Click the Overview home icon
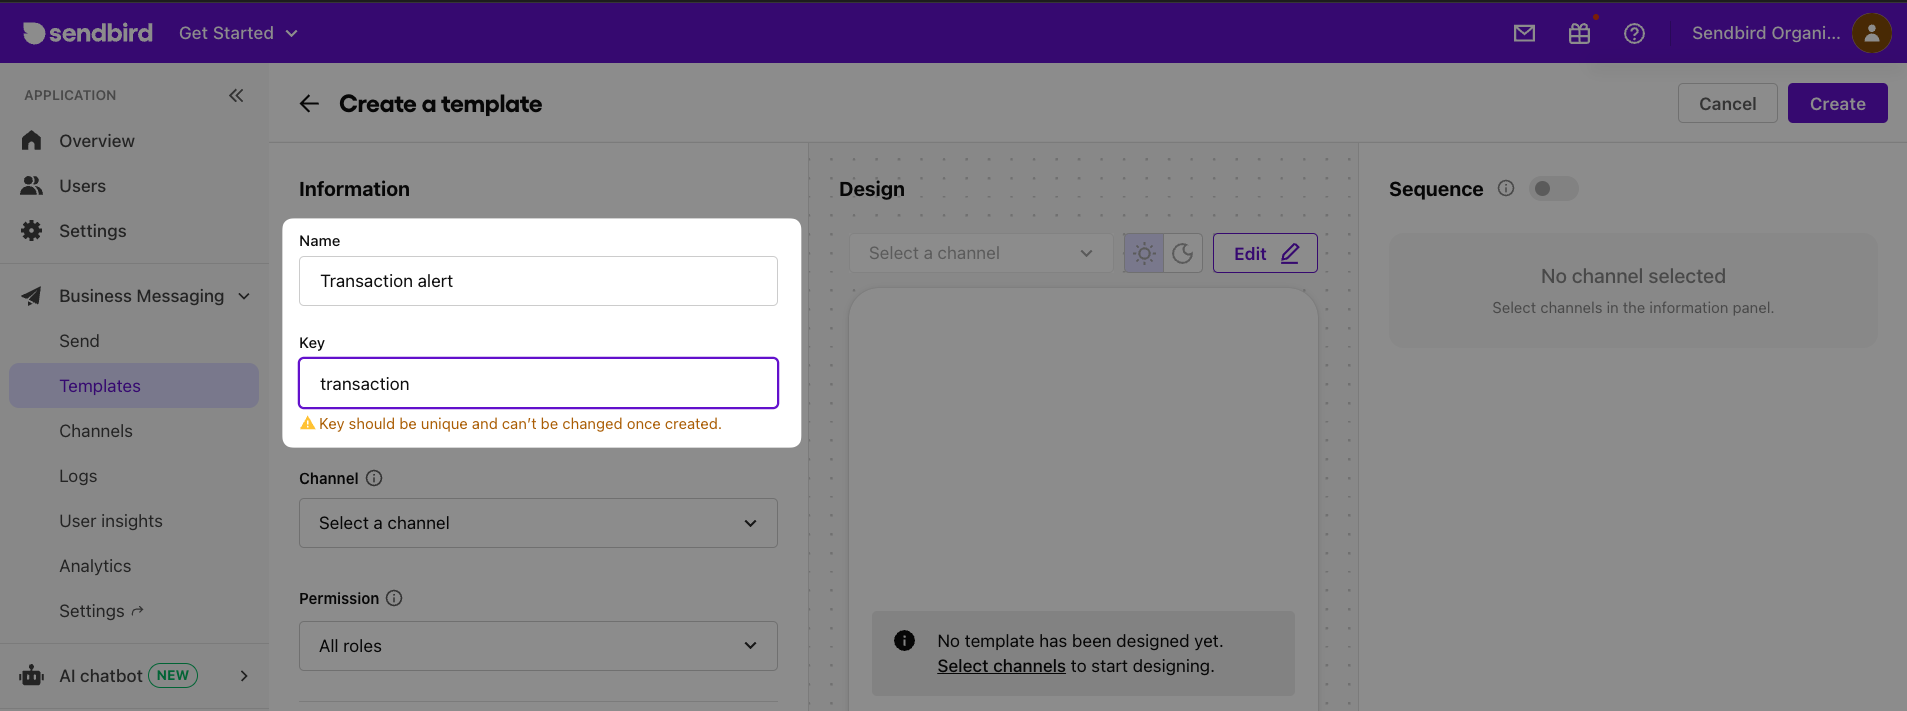The image size is (1907, 711). 32,141
